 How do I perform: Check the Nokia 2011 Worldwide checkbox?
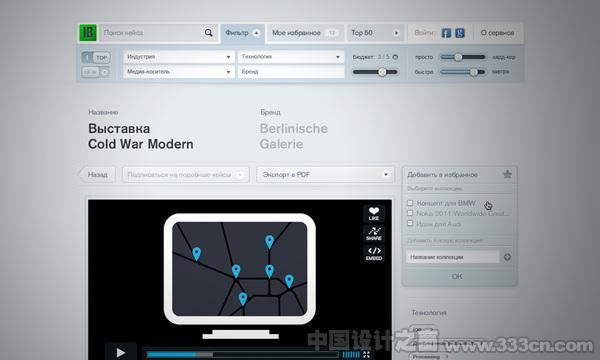click(x=410, y=213)
